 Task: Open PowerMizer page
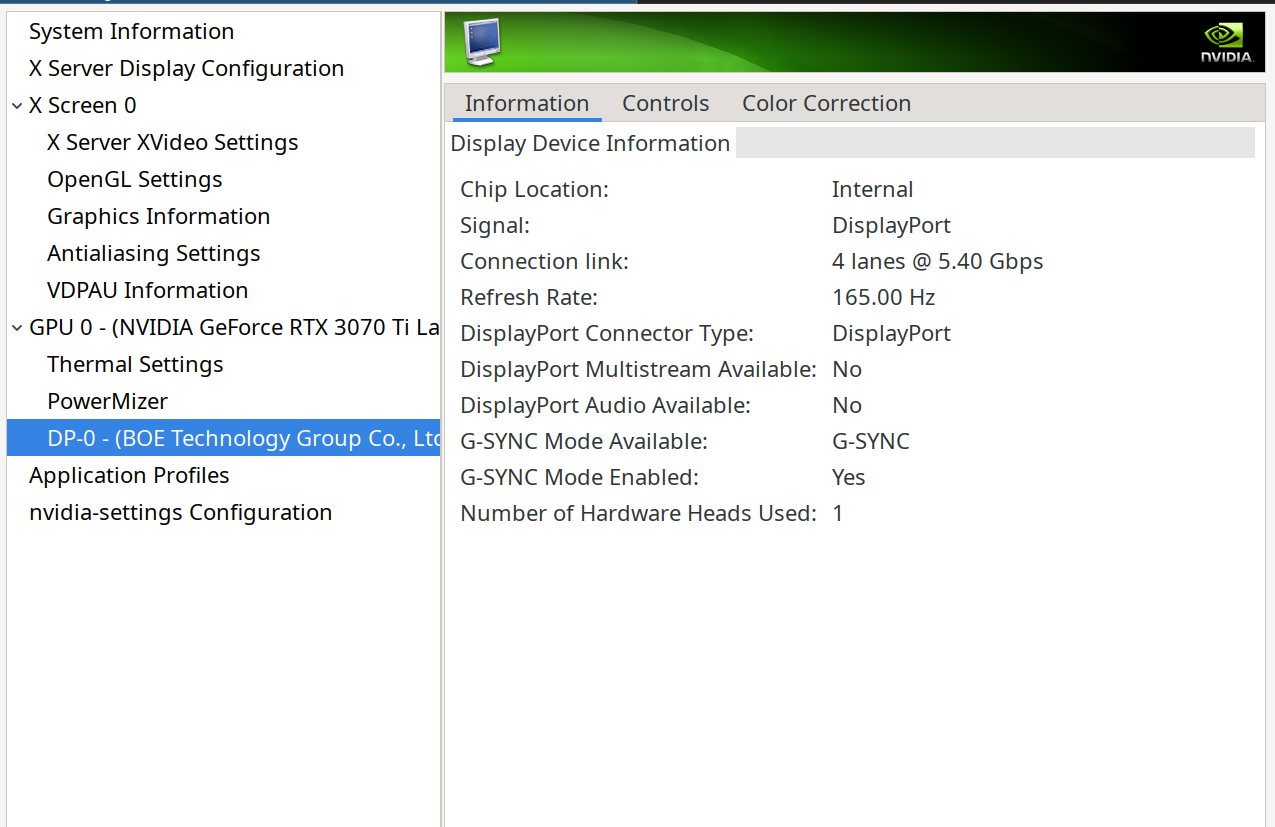[107, 401]
